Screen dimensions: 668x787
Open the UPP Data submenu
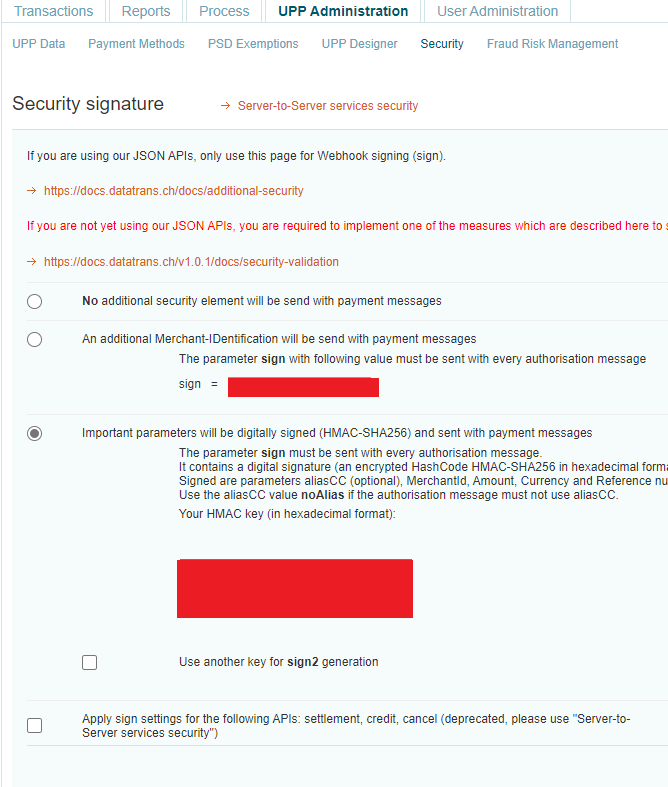[x=39, y=44]
